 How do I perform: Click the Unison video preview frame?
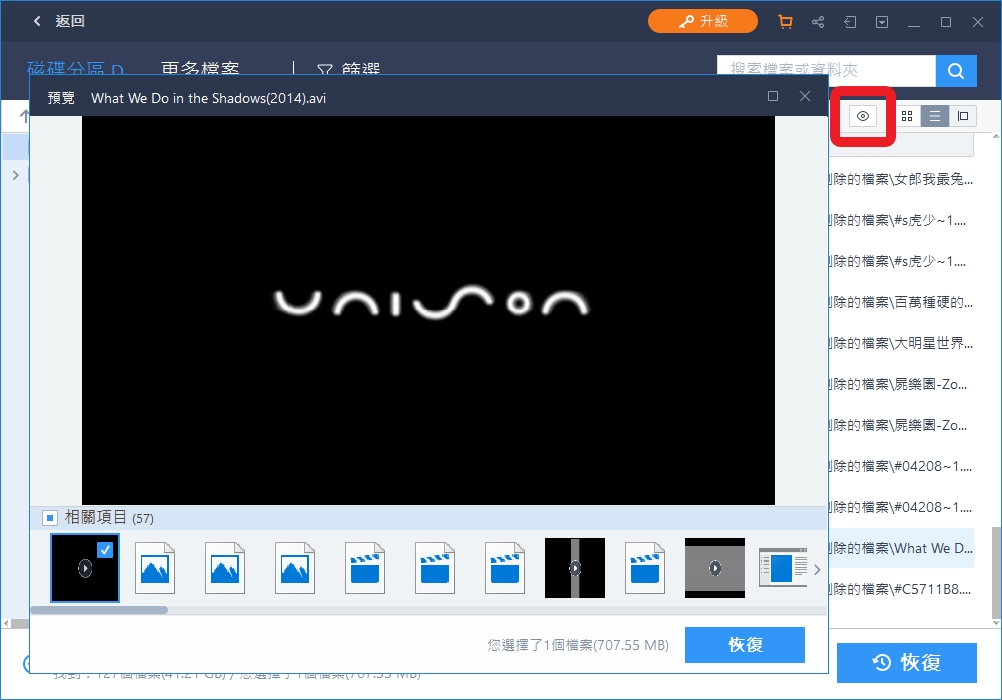(x=428, y=310)
